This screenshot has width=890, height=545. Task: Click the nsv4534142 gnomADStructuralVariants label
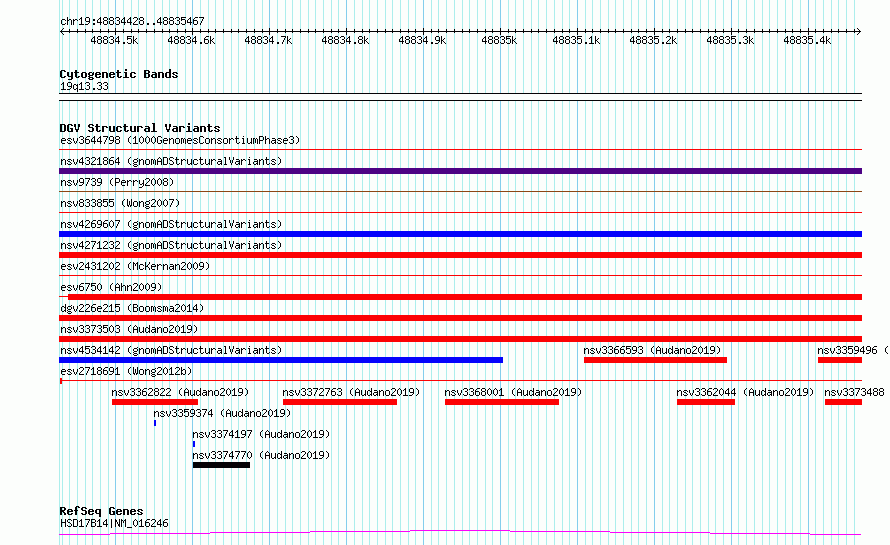[171, 350]
